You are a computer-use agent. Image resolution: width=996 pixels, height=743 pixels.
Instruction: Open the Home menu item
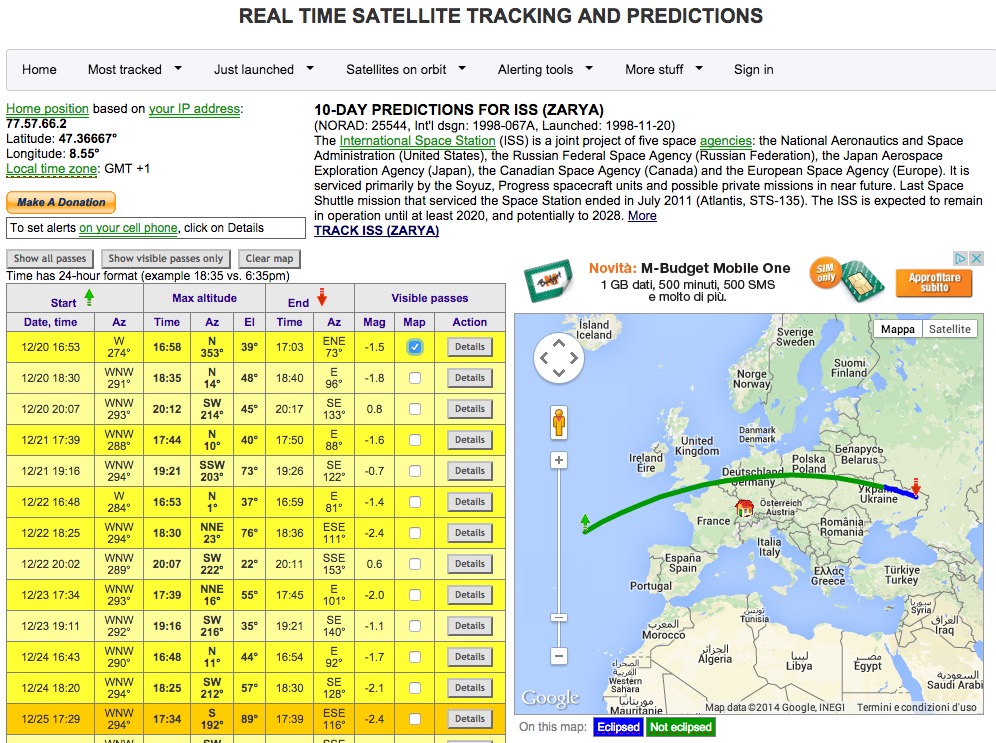pos(39,69)
